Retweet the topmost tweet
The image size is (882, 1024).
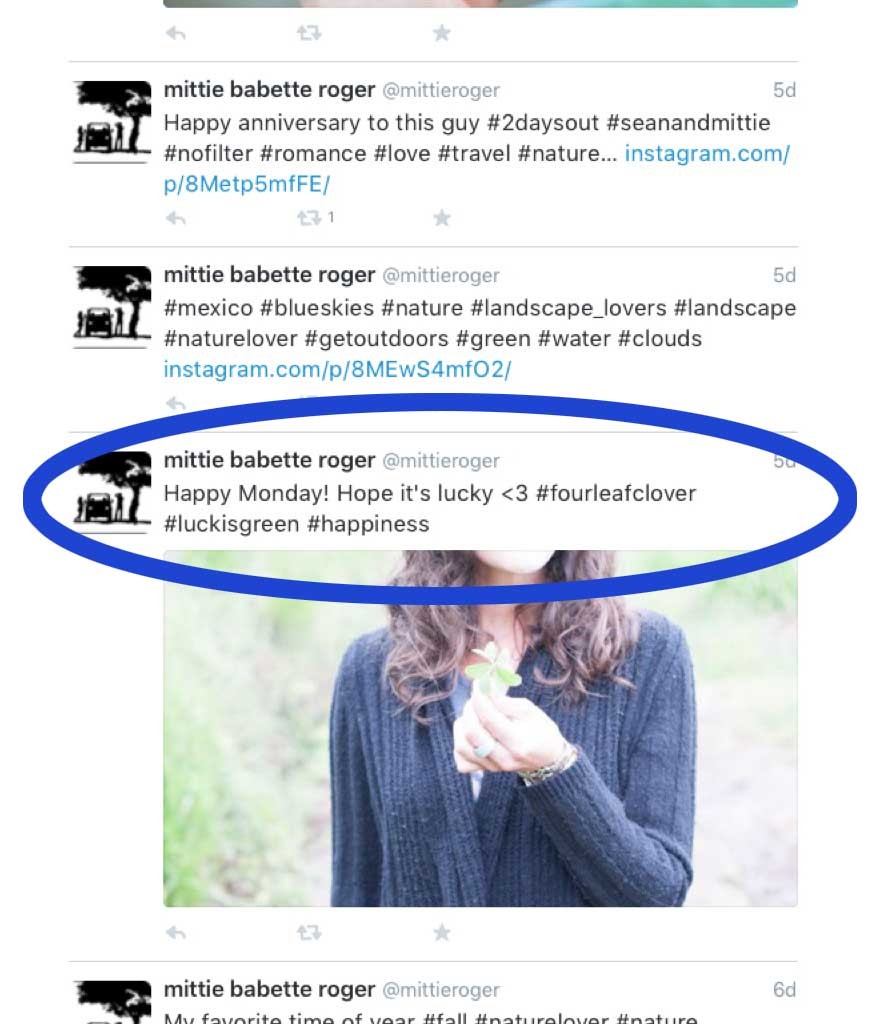click(309, 33)
